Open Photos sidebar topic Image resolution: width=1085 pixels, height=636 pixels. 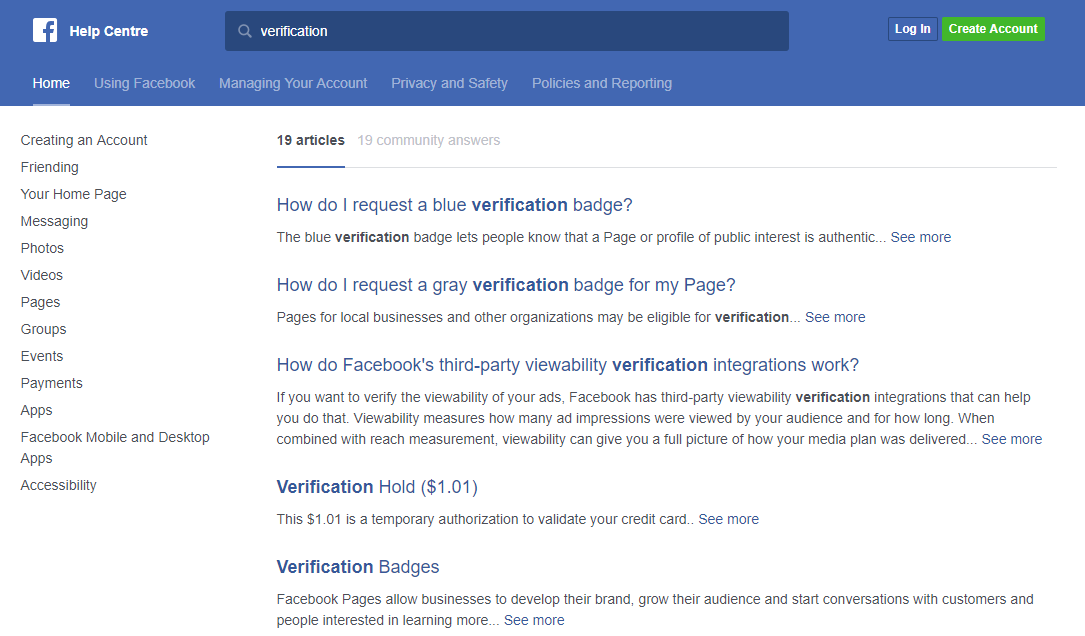click(x=42, y=248)
